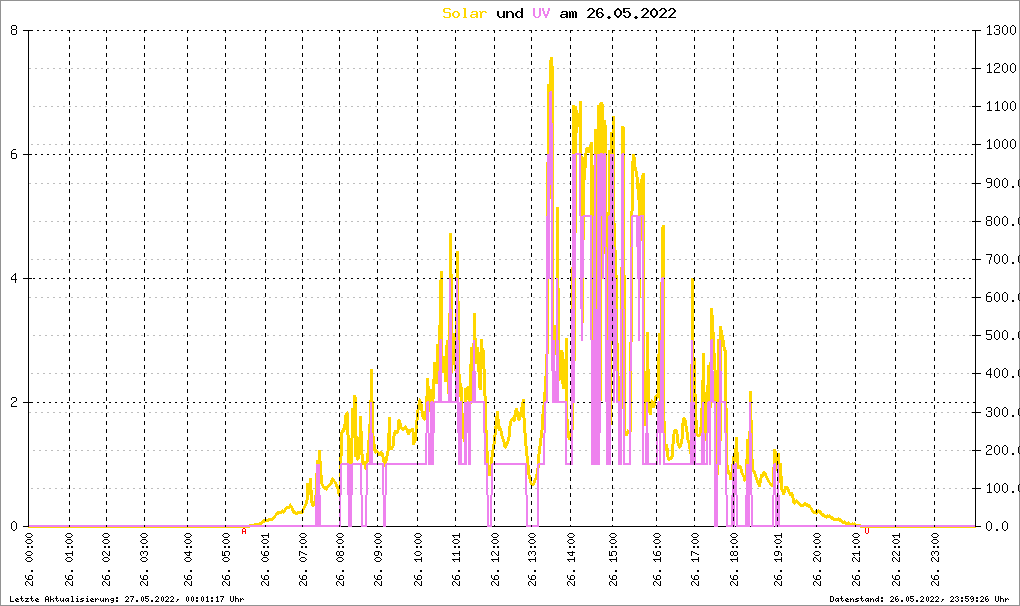Click time label "26. 14:00"
This screenshot has width=1020, height=606.
coord(571,559)
